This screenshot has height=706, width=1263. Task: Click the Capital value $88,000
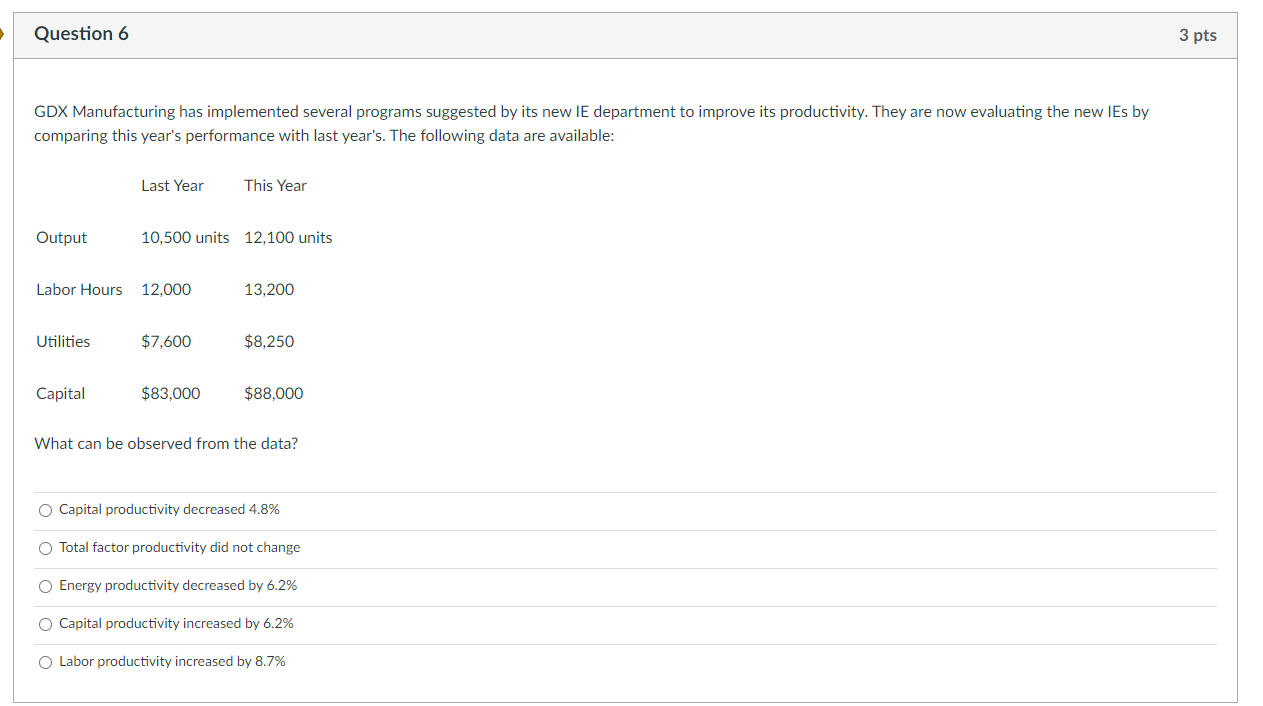273,393
